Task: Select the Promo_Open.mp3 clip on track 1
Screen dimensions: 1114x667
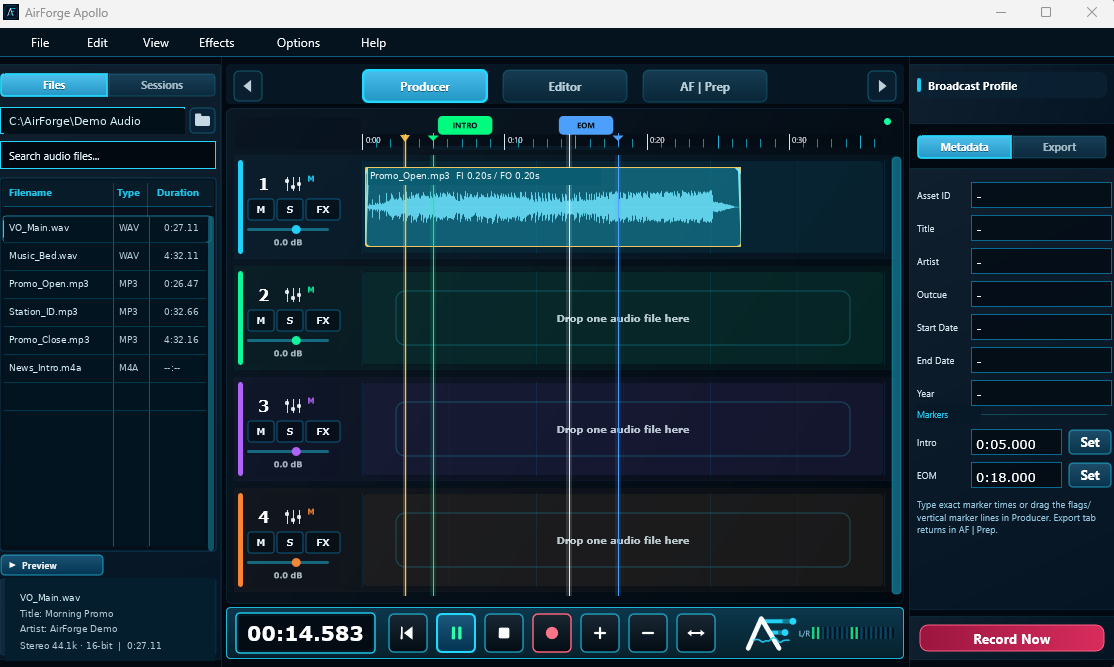Action: click(x=553, y=207)
